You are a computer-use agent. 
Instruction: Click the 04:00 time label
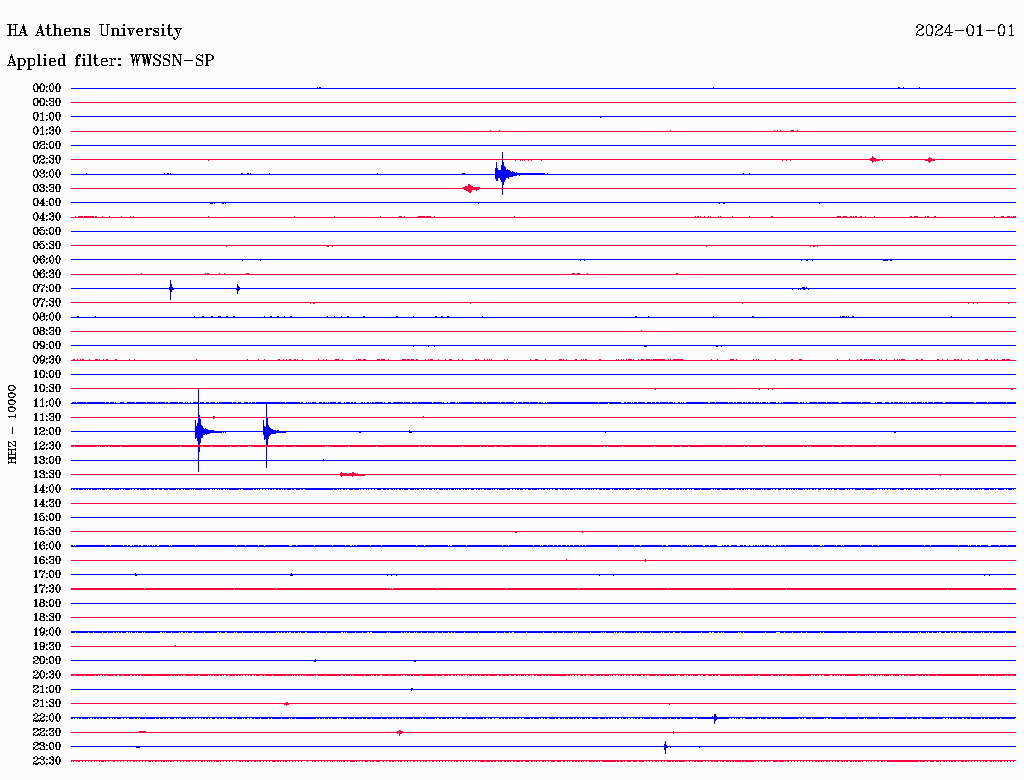click(x=47, y=203)
